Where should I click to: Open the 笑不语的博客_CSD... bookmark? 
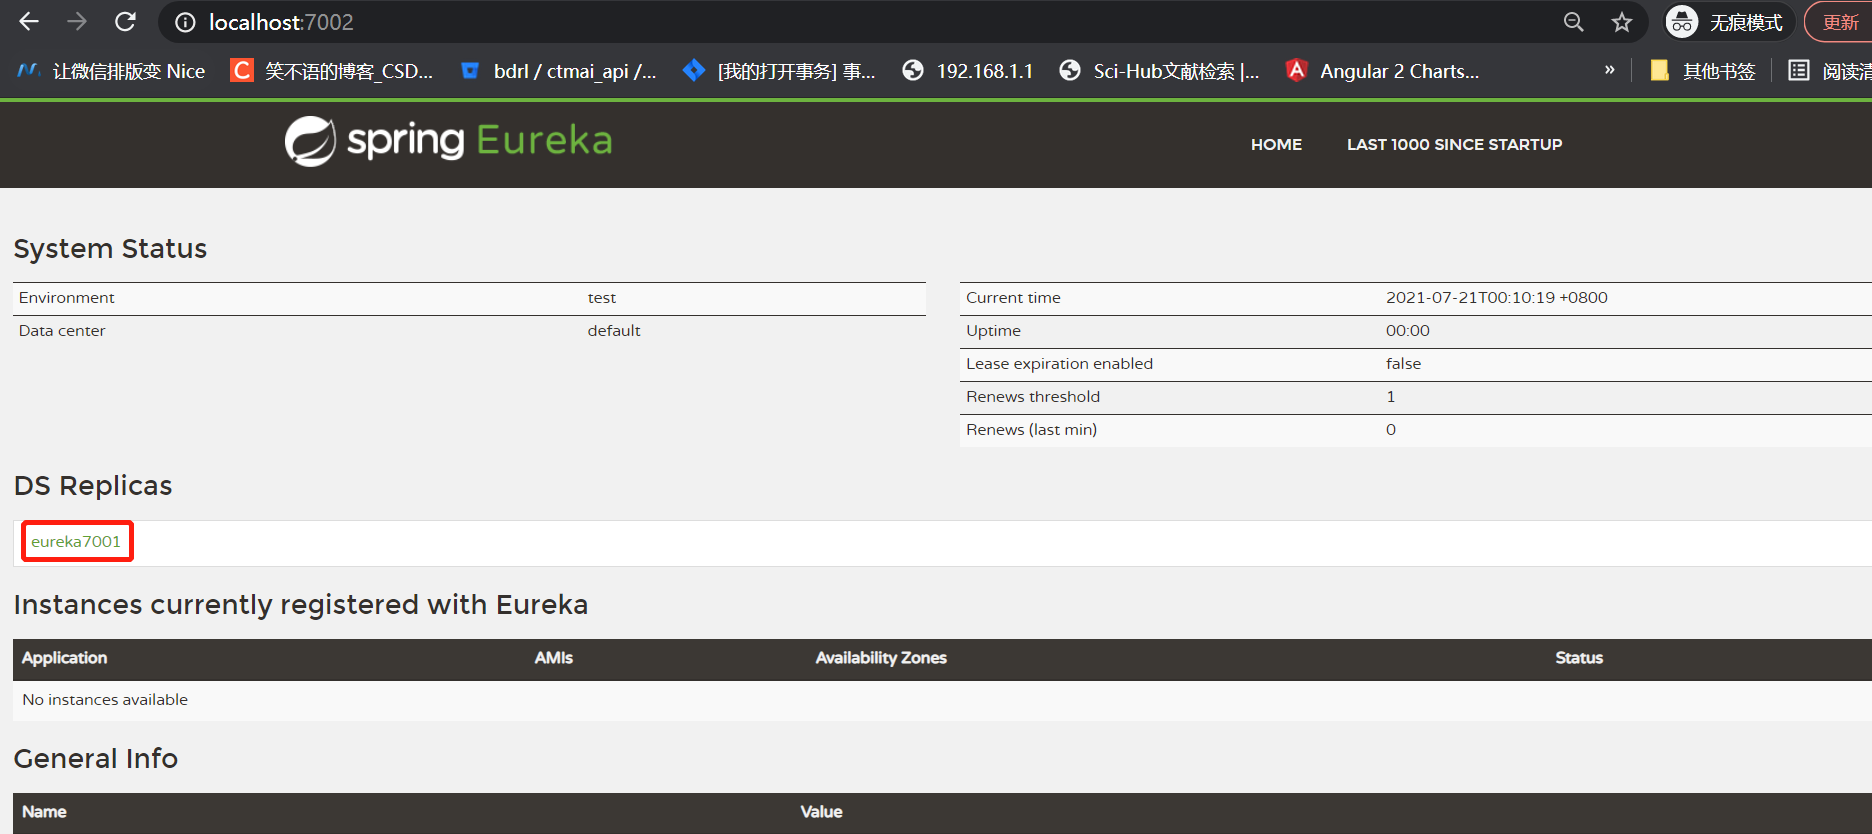pyautogui.click(x=332, y=71)
